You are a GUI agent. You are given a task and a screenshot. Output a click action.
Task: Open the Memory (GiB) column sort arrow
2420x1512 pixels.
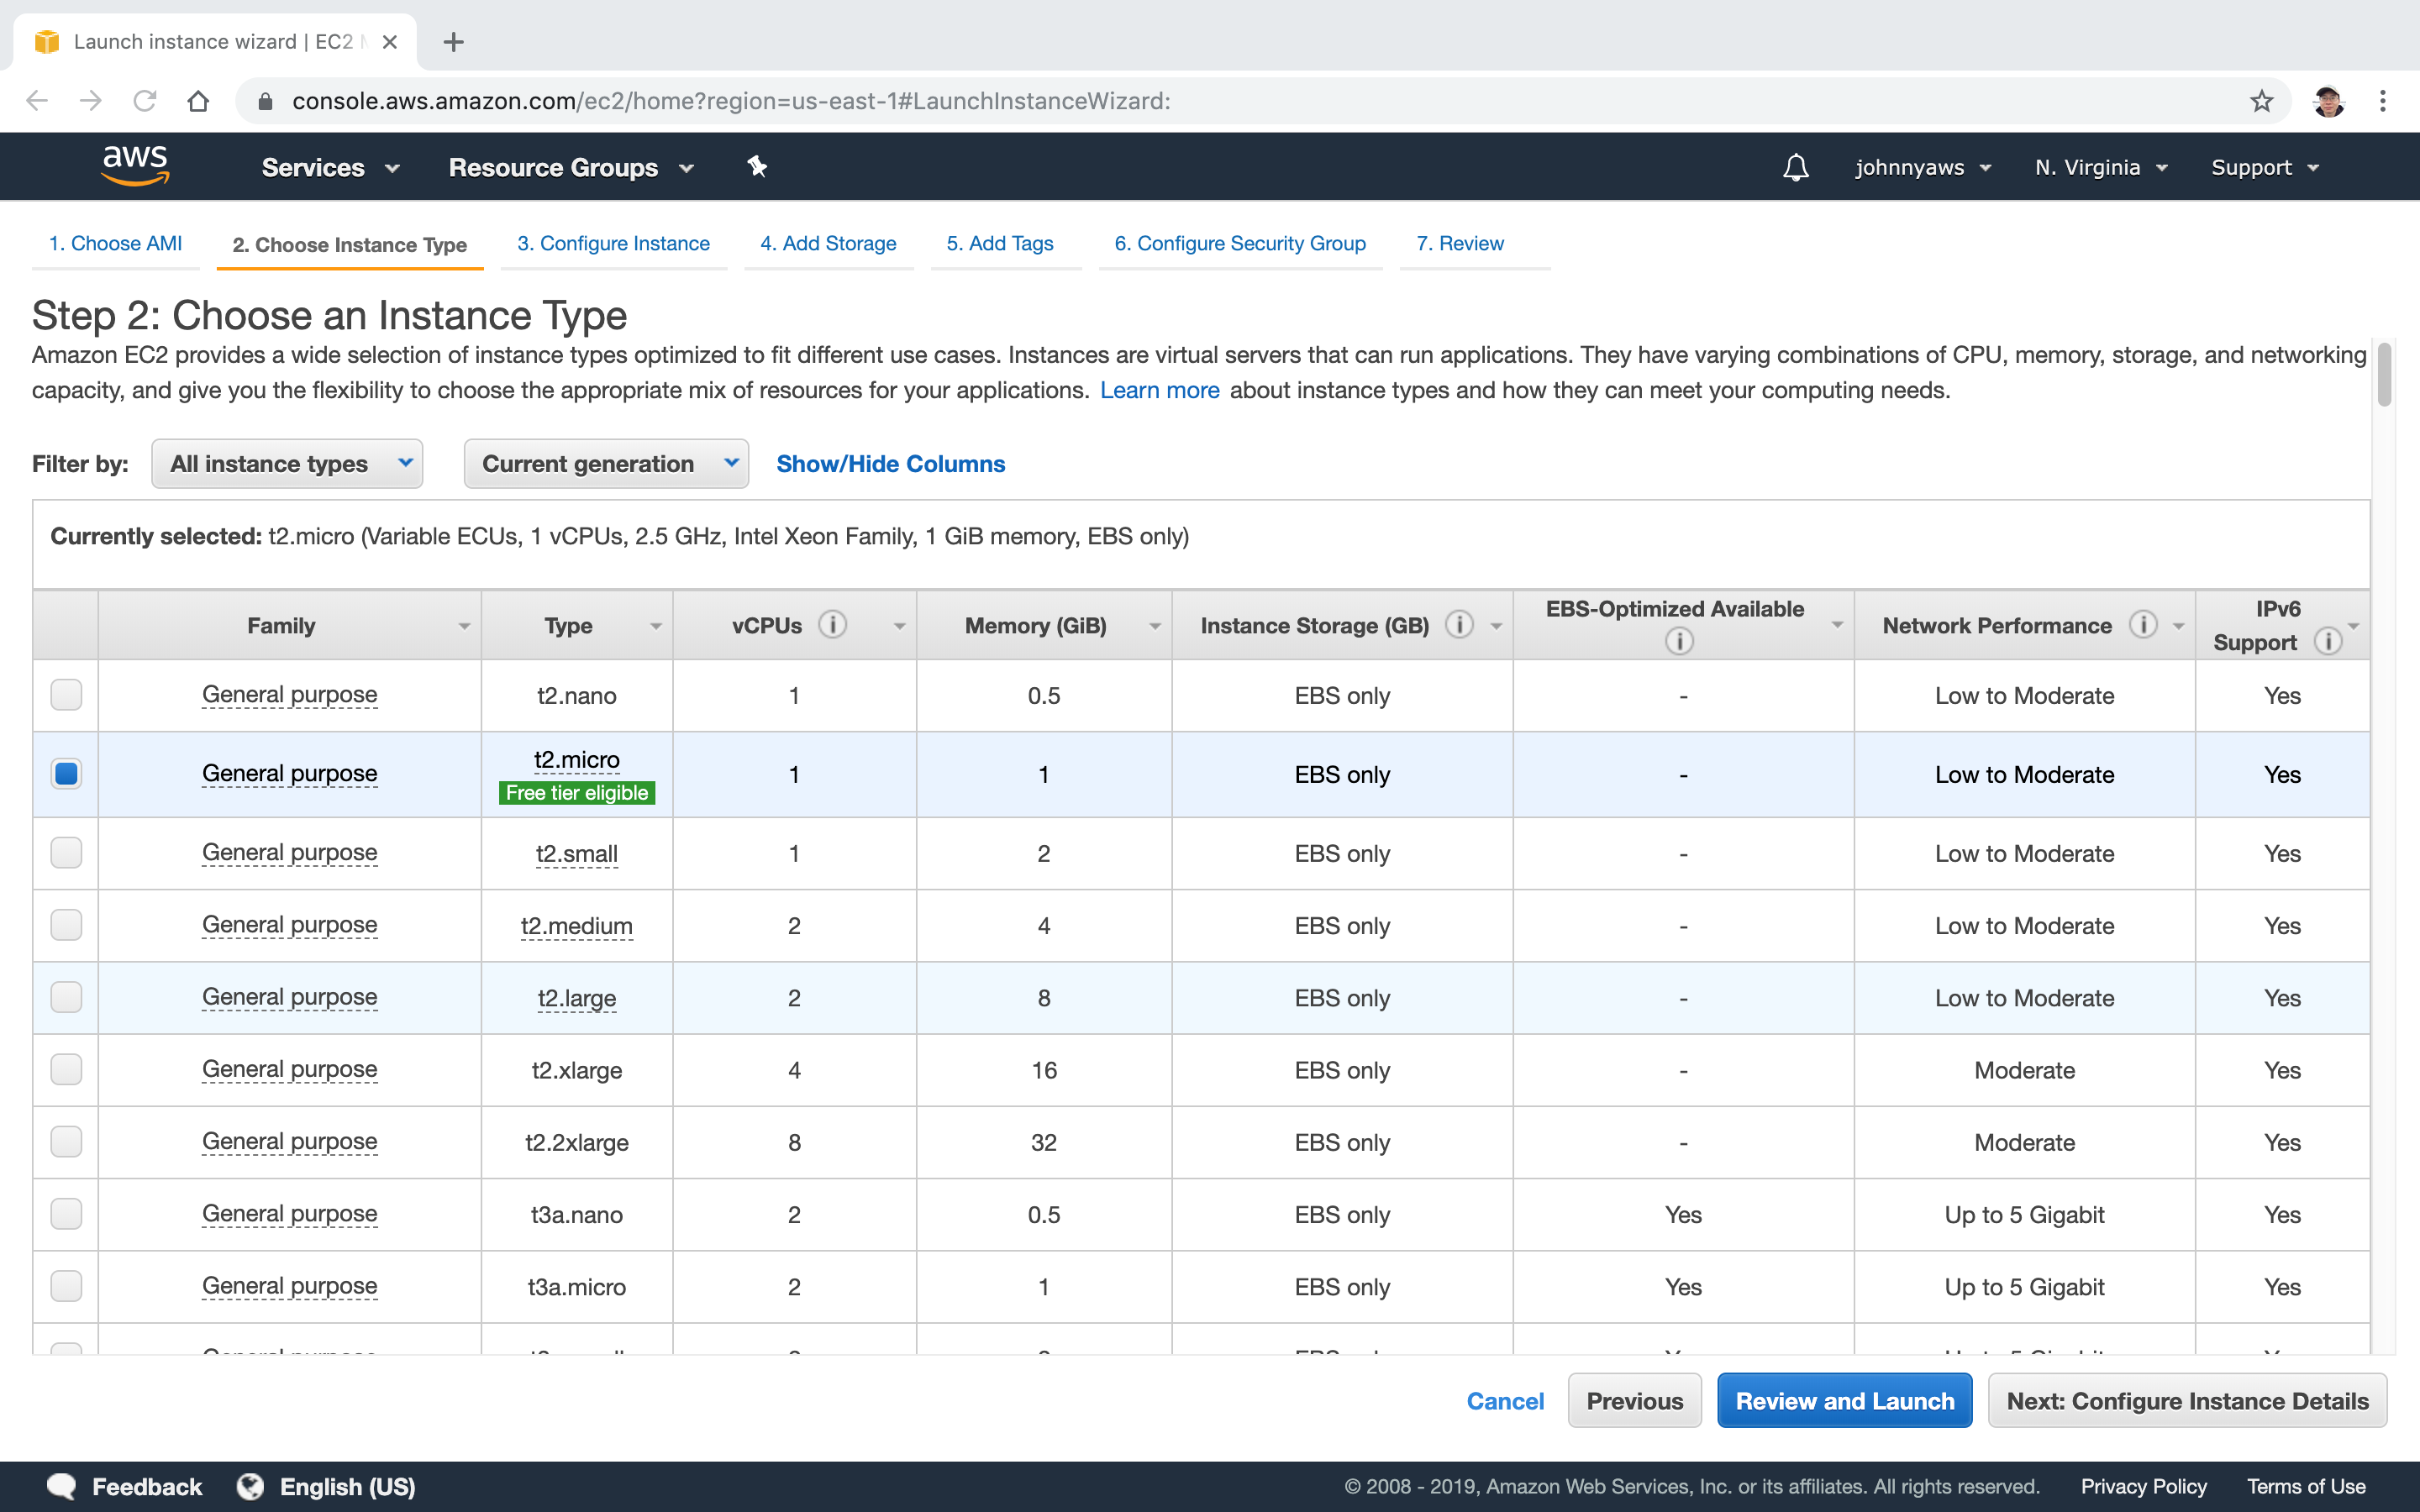[x=1155, y=626]
